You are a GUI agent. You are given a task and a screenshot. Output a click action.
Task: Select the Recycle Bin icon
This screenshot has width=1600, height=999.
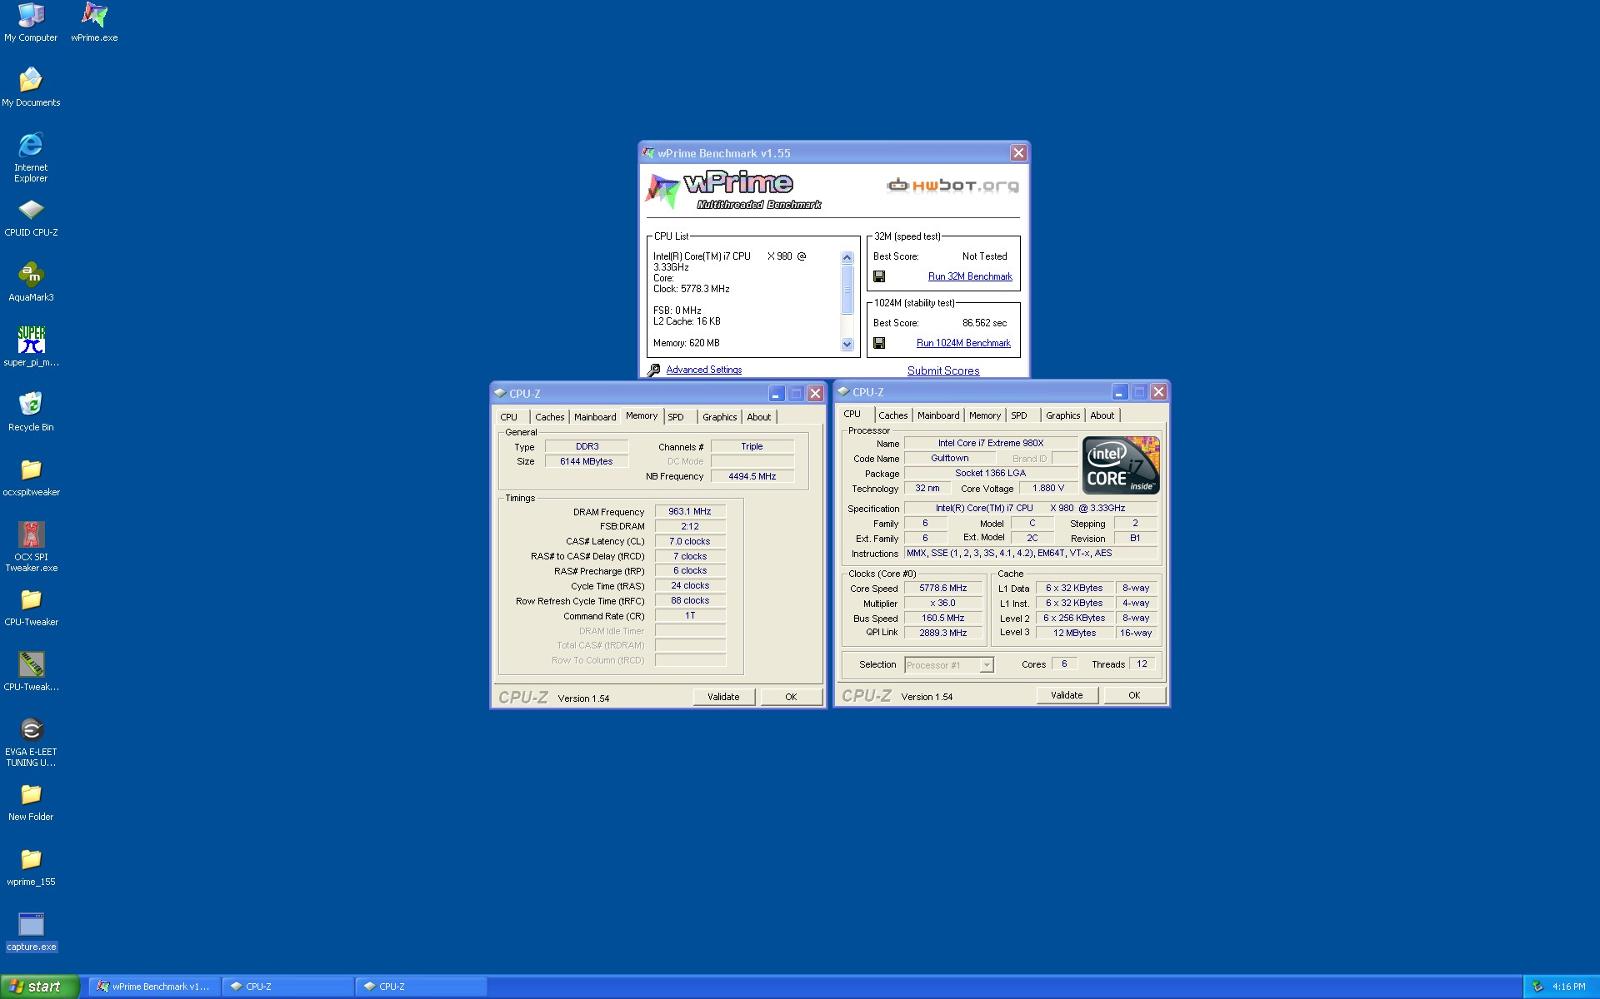click(31, 412)
